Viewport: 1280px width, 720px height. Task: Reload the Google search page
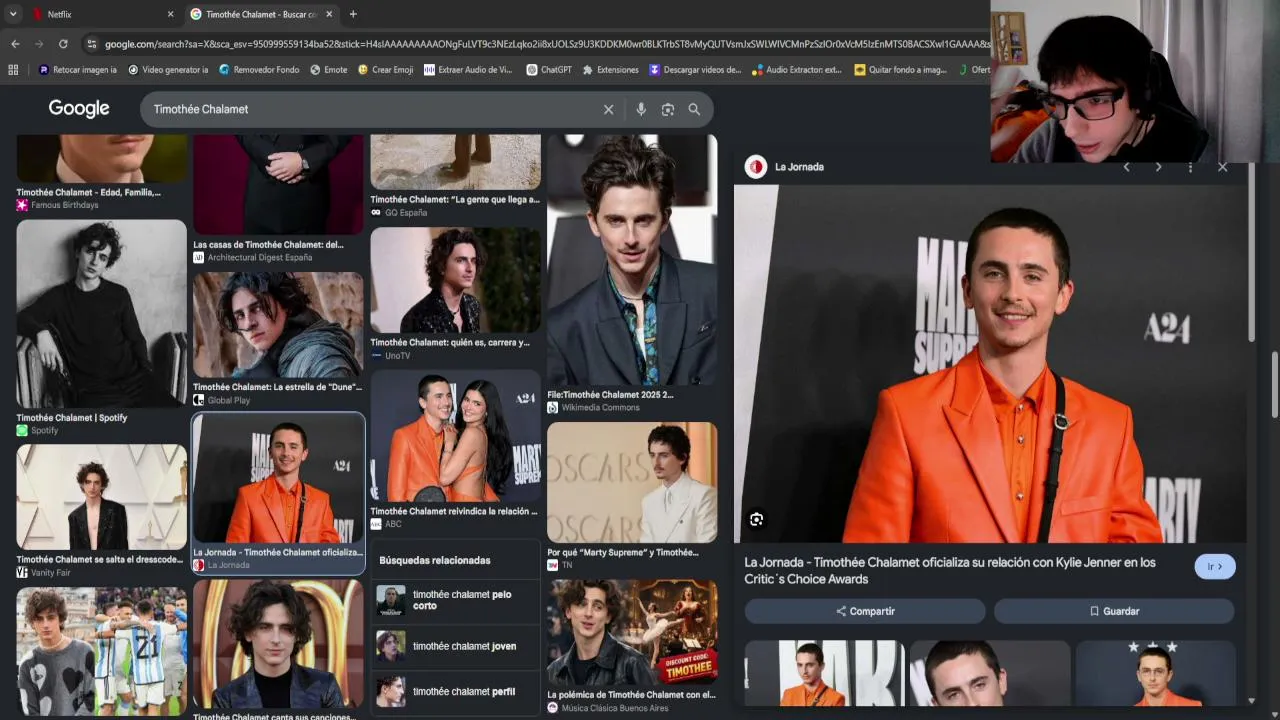(63, 44)
